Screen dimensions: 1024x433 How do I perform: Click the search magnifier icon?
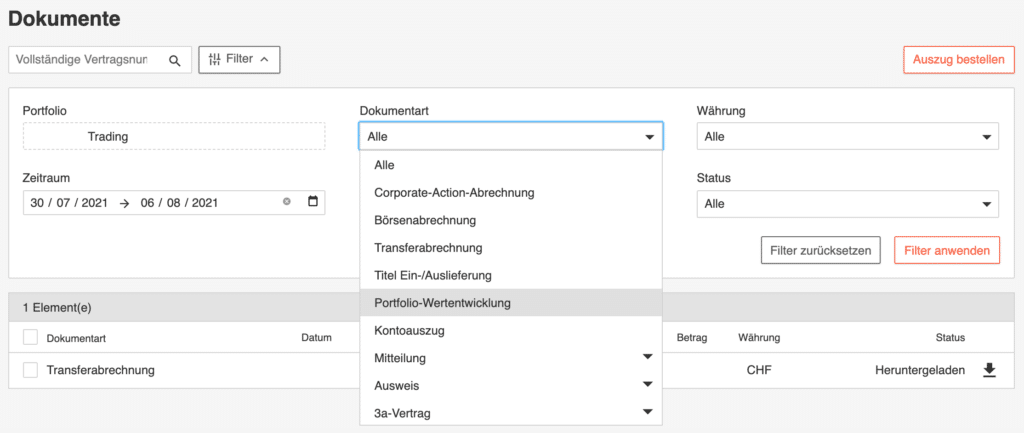174,60
